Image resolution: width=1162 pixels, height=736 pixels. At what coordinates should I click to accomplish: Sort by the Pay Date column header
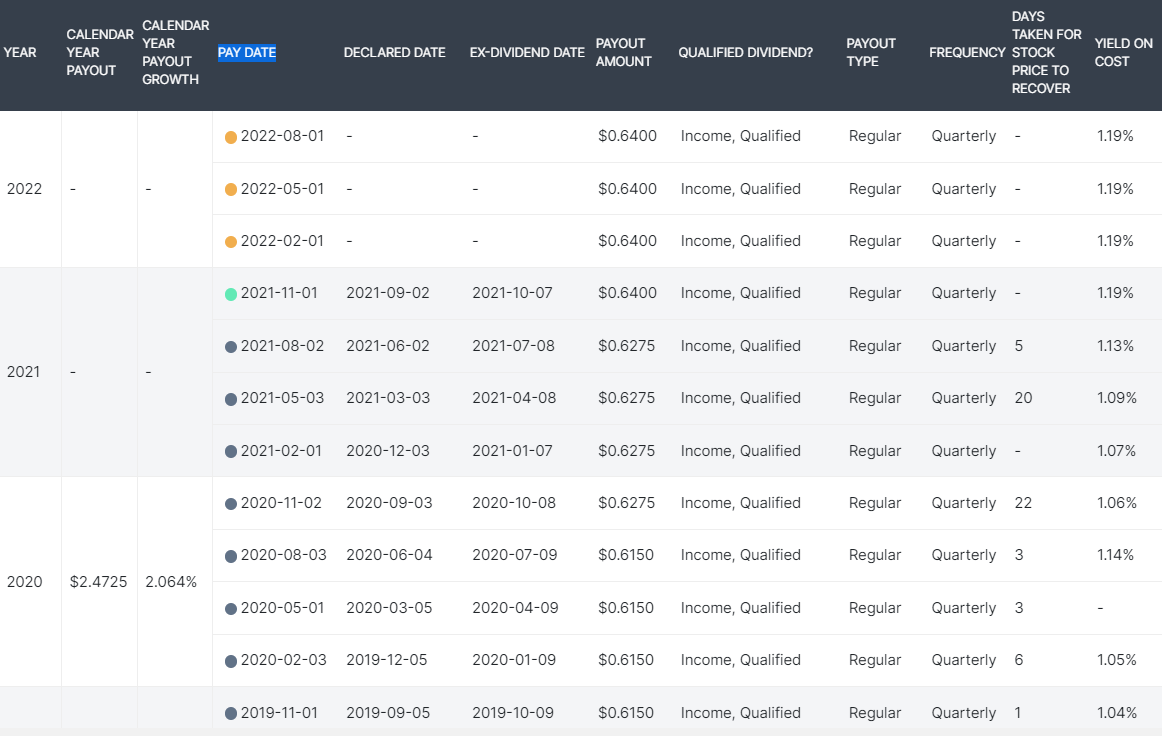point(247,53)
